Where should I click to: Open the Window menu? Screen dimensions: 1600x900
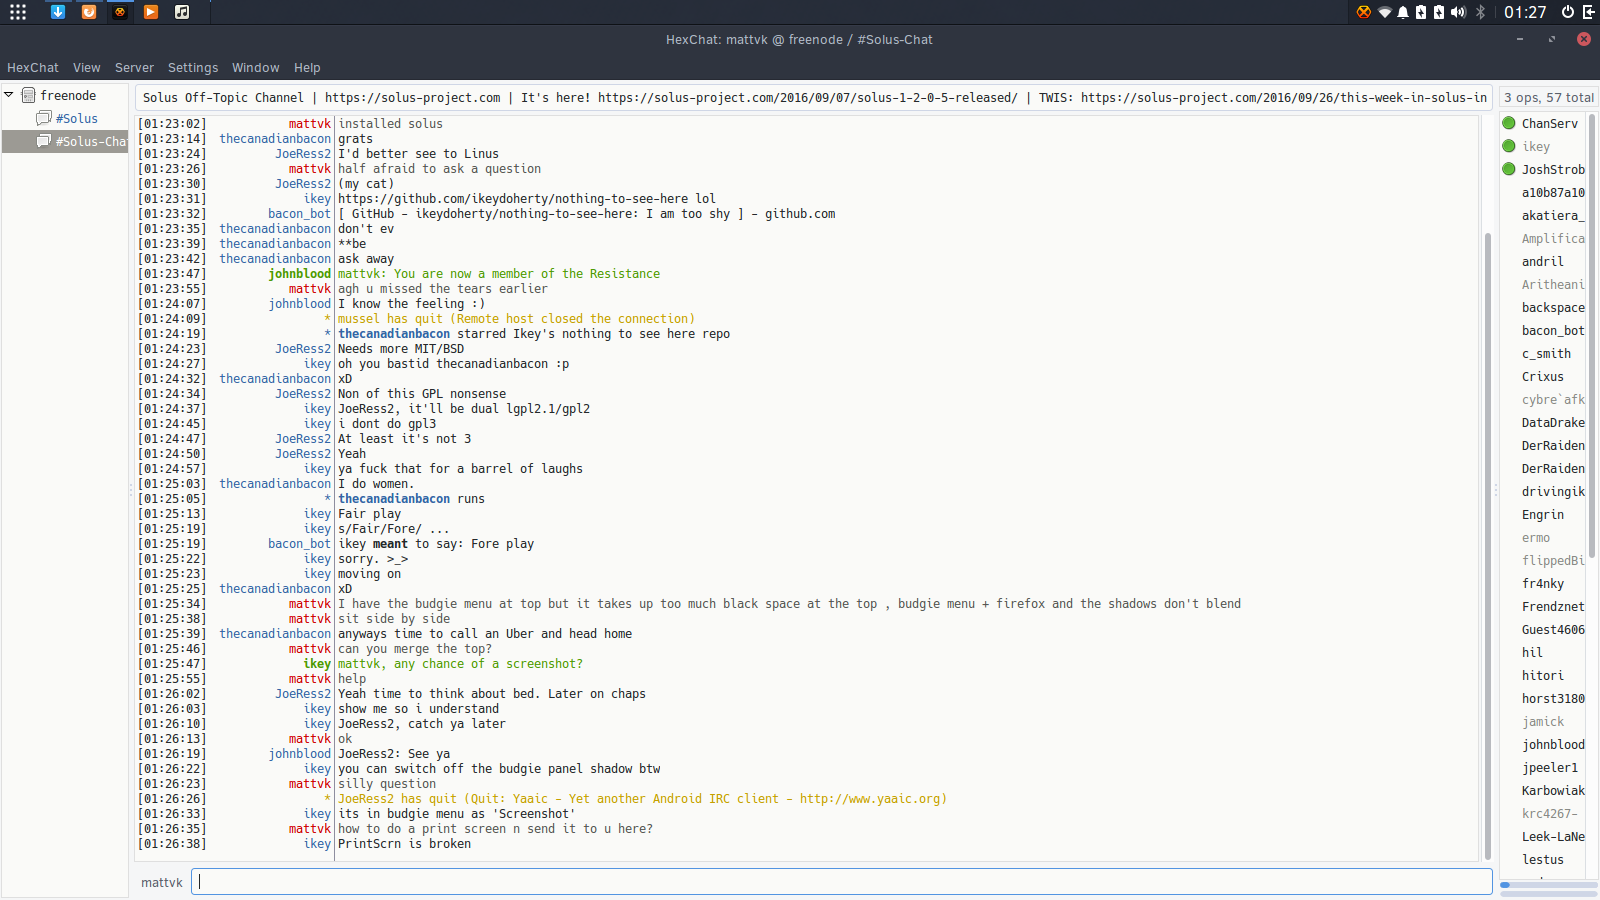click(256, 68)
